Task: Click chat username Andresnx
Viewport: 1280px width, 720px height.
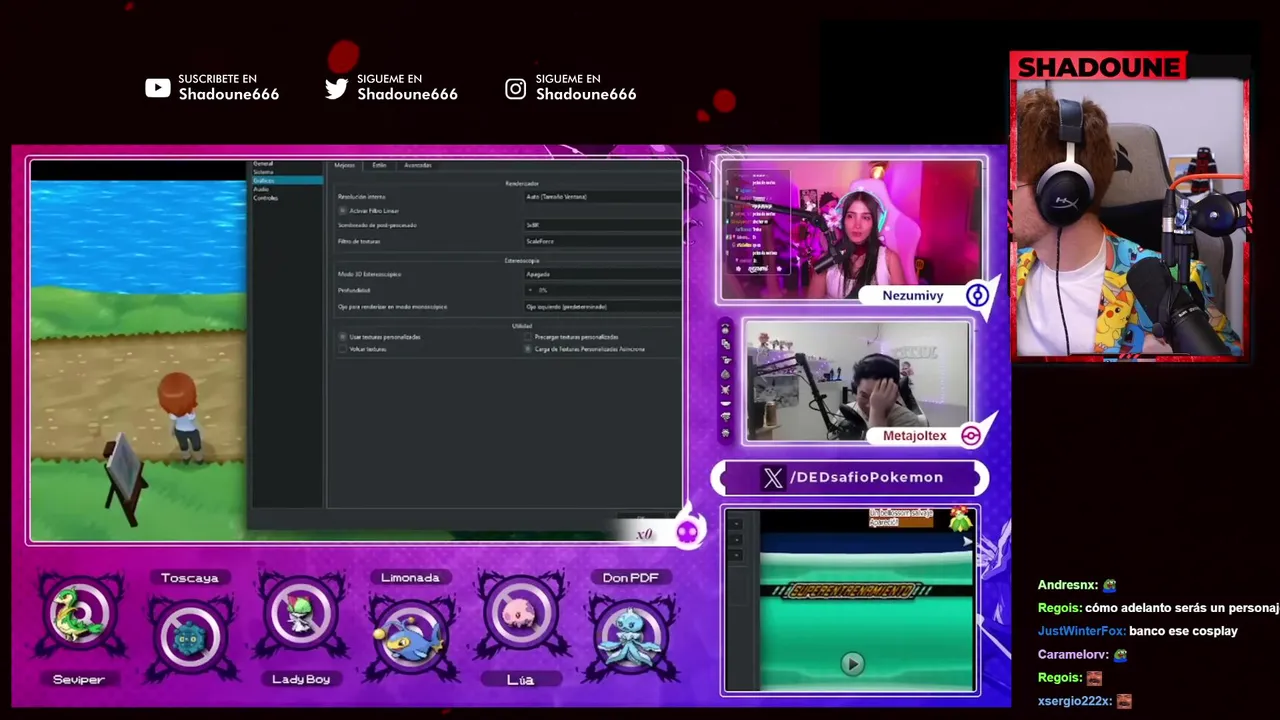Action: [1066, 585]
